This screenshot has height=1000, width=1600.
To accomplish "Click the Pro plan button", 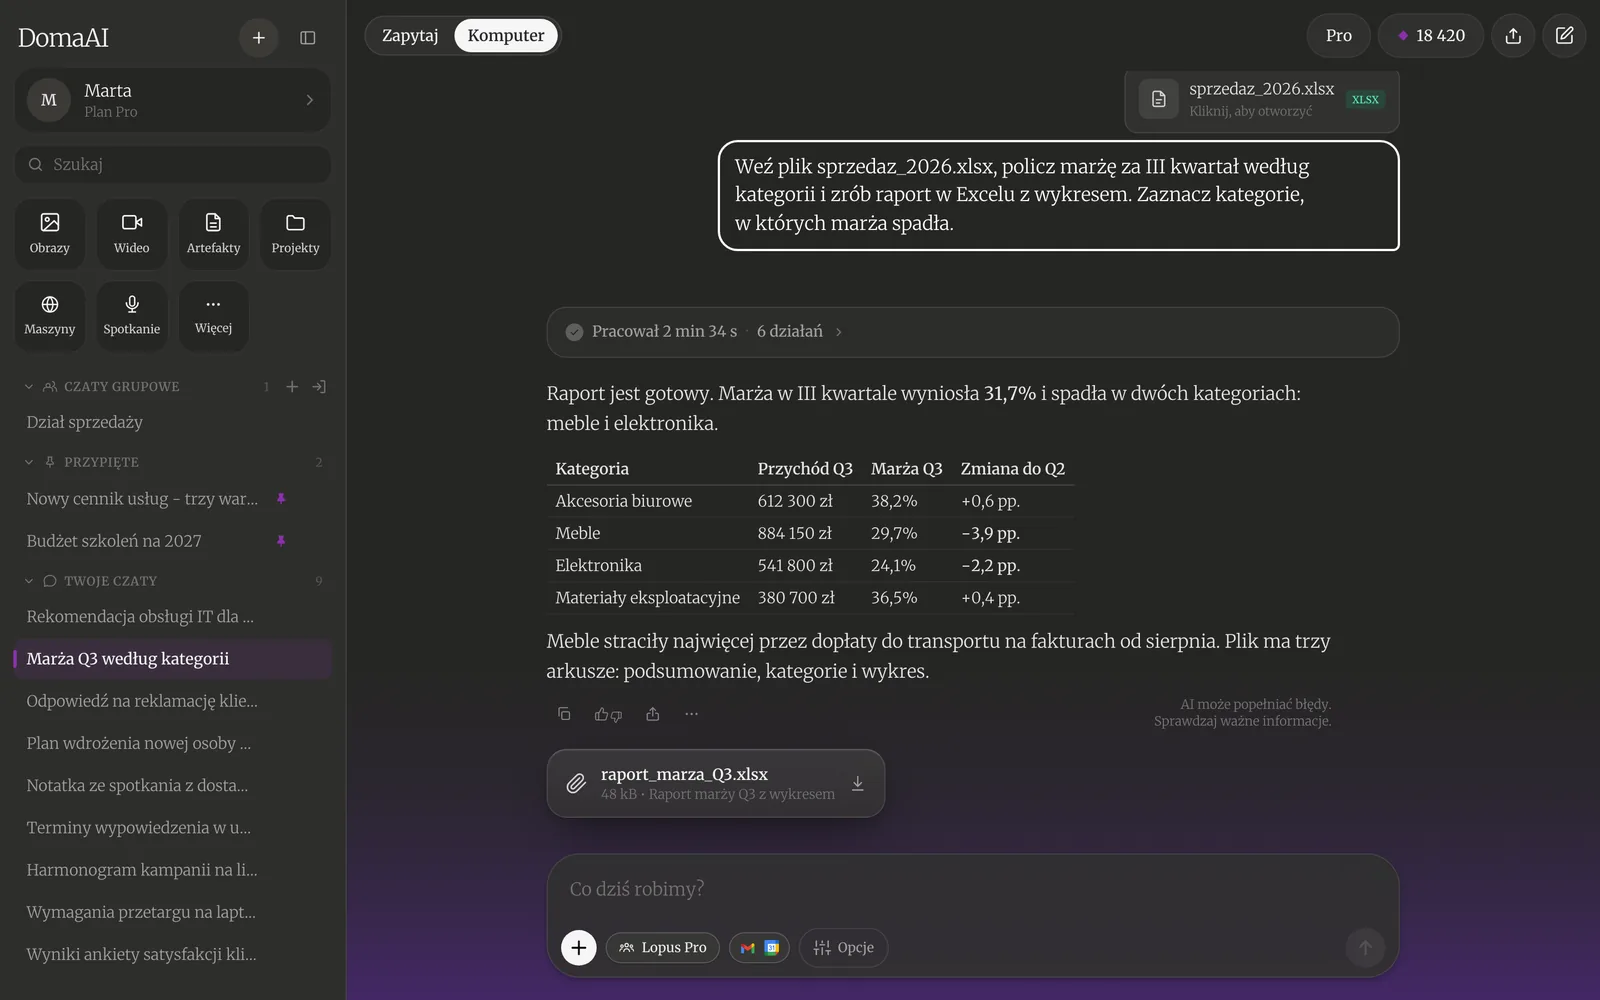I will click(1339, 36).
